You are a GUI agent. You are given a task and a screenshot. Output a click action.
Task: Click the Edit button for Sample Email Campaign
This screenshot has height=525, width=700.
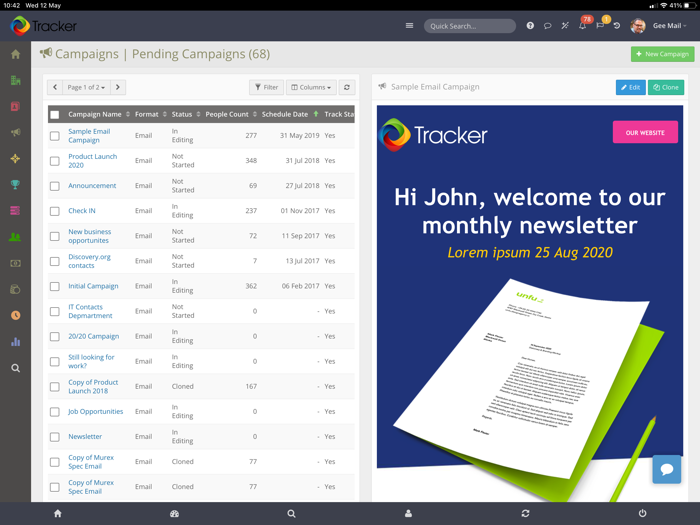(x=630, y=87)
